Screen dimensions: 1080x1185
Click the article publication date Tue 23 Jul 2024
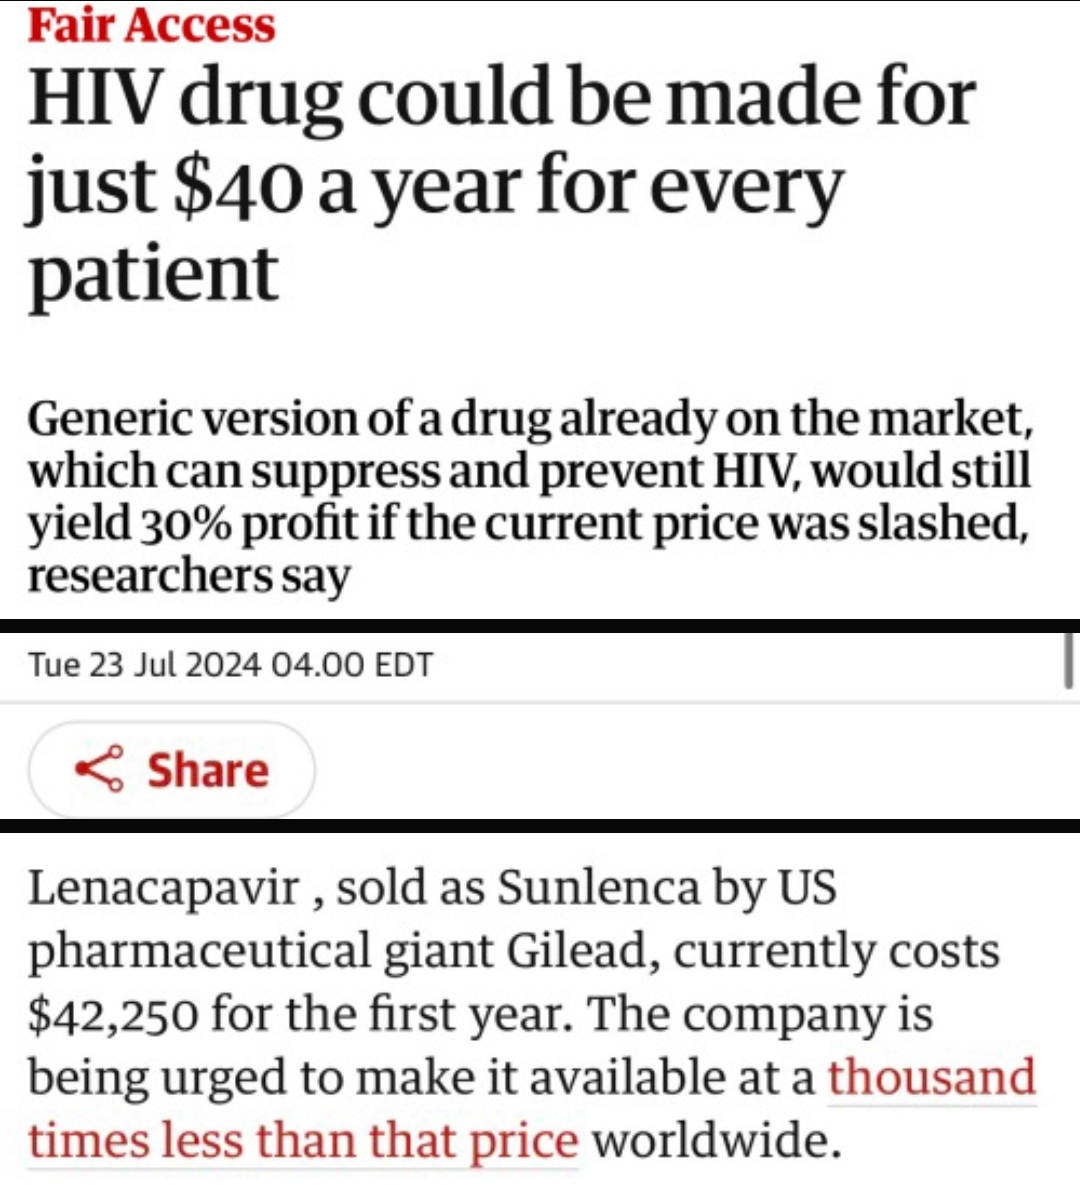click(144, 665)
